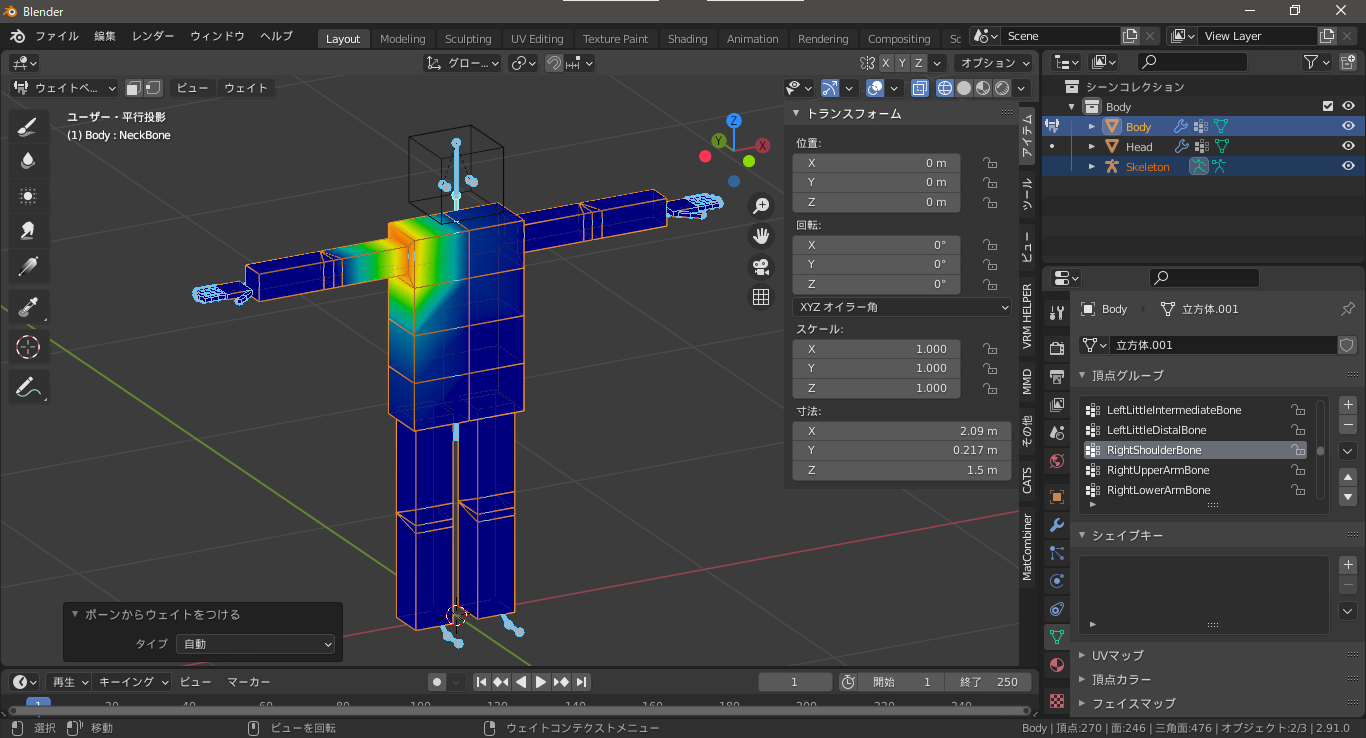Open the Object Constraints properties tab
This screenshot has height=738, width=1366.
[x=1056, y=609]
